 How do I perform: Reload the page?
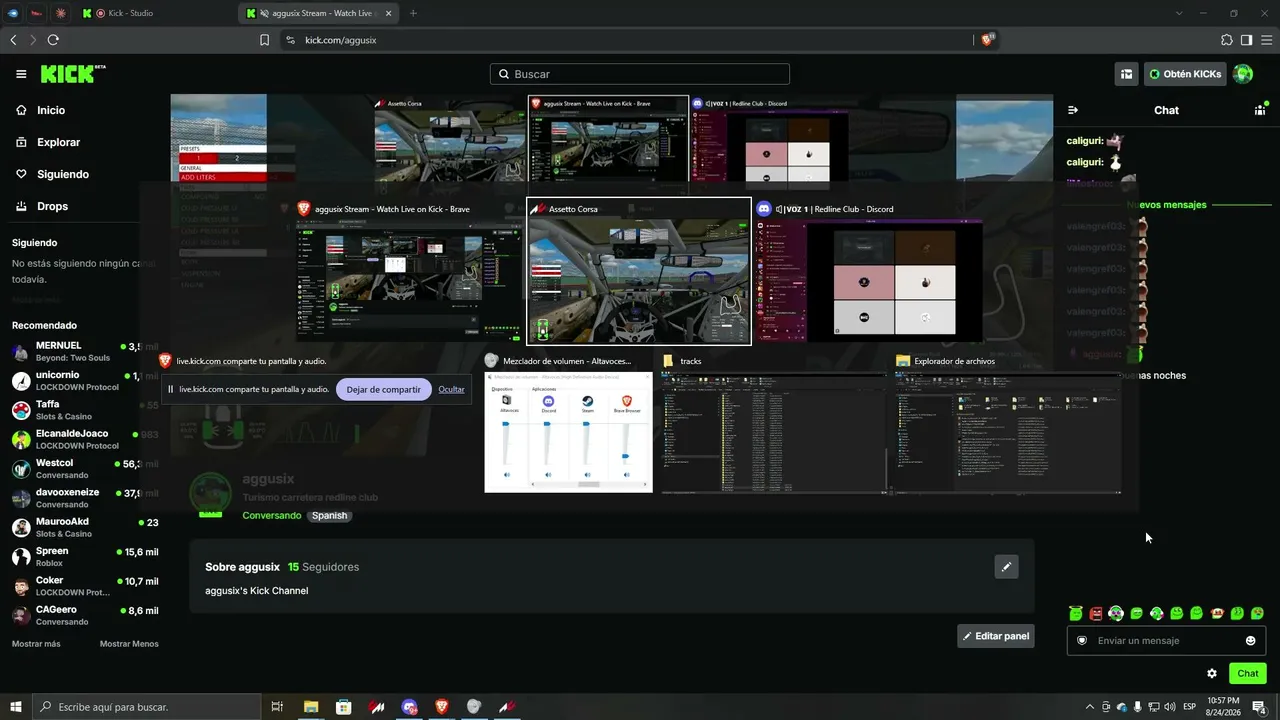[x=53, y=40]
